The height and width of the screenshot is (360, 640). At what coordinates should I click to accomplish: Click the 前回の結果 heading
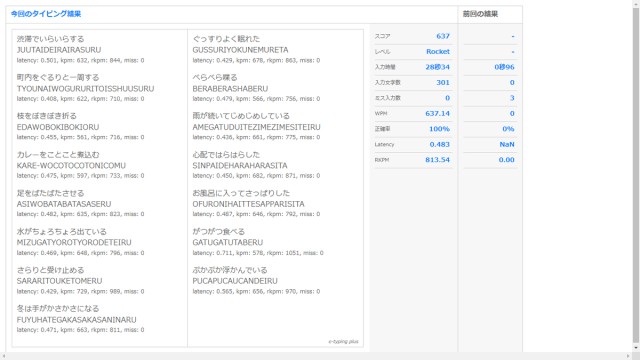click(480, 14)
